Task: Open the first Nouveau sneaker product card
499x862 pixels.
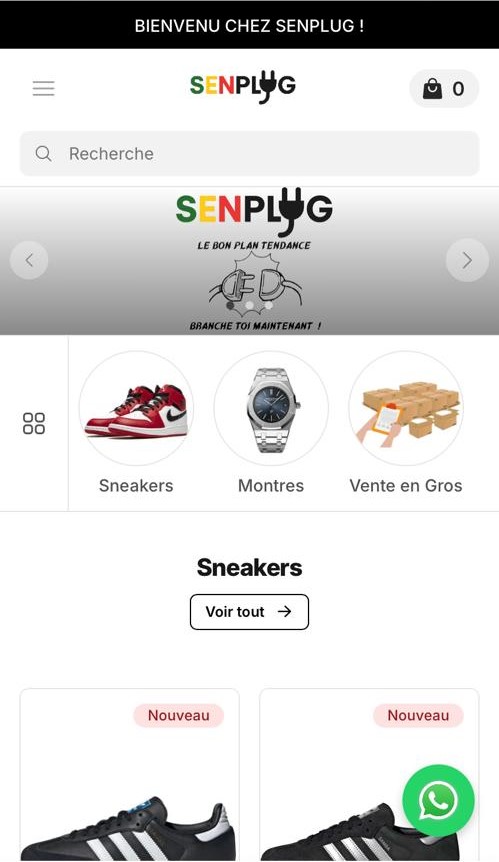Action: coord(130,775)
